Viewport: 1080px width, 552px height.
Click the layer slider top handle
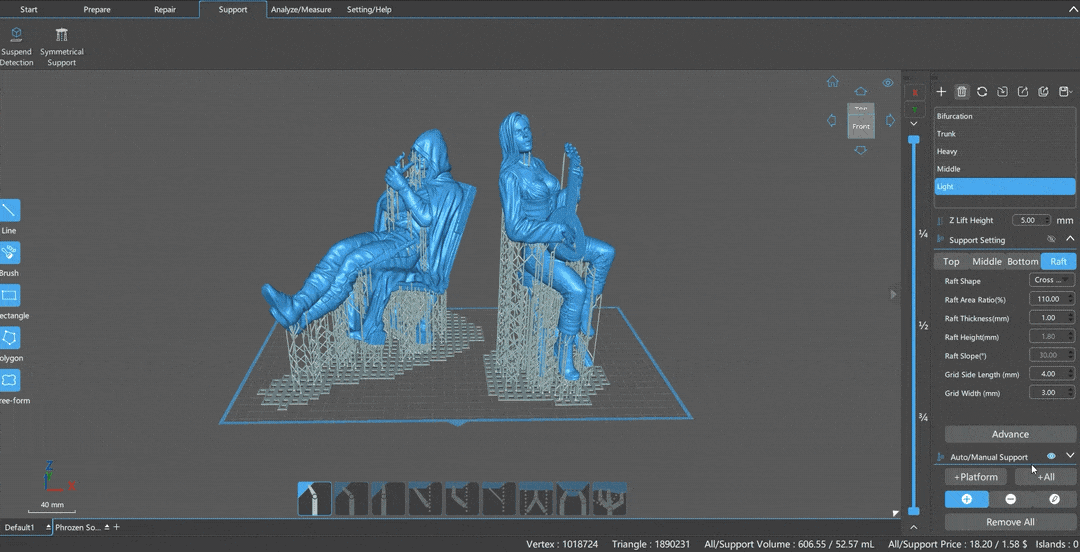(913, 141)
